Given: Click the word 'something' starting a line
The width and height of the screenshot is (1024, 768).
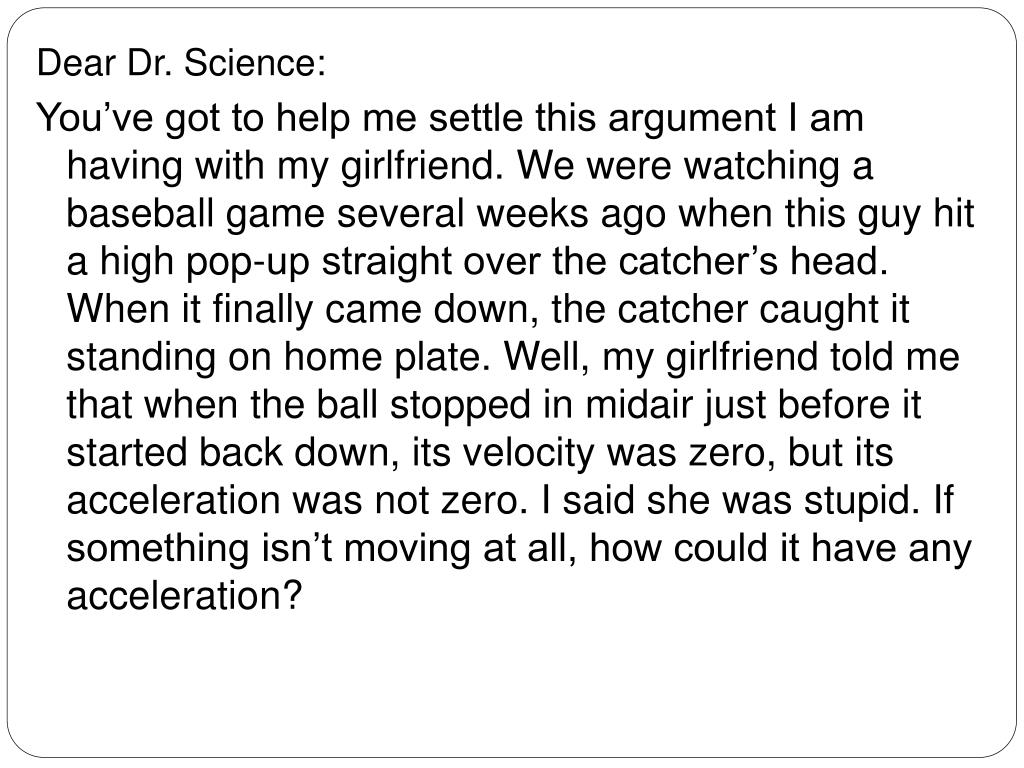Looking at the screenshot, I should click(158, 550).
